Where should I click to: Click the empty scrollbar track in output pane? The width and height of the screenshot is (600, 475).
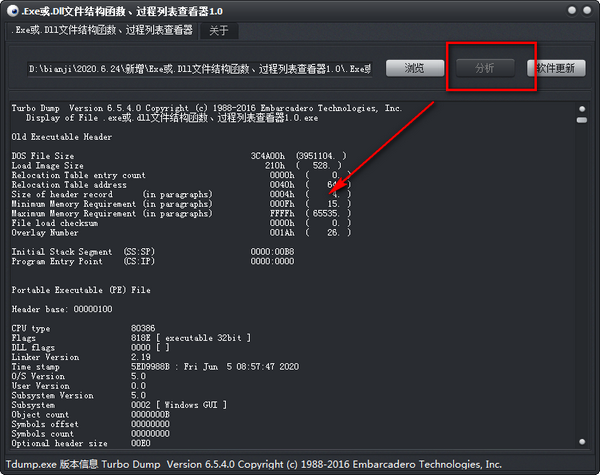pyautogui.click(x=582, y=281)
